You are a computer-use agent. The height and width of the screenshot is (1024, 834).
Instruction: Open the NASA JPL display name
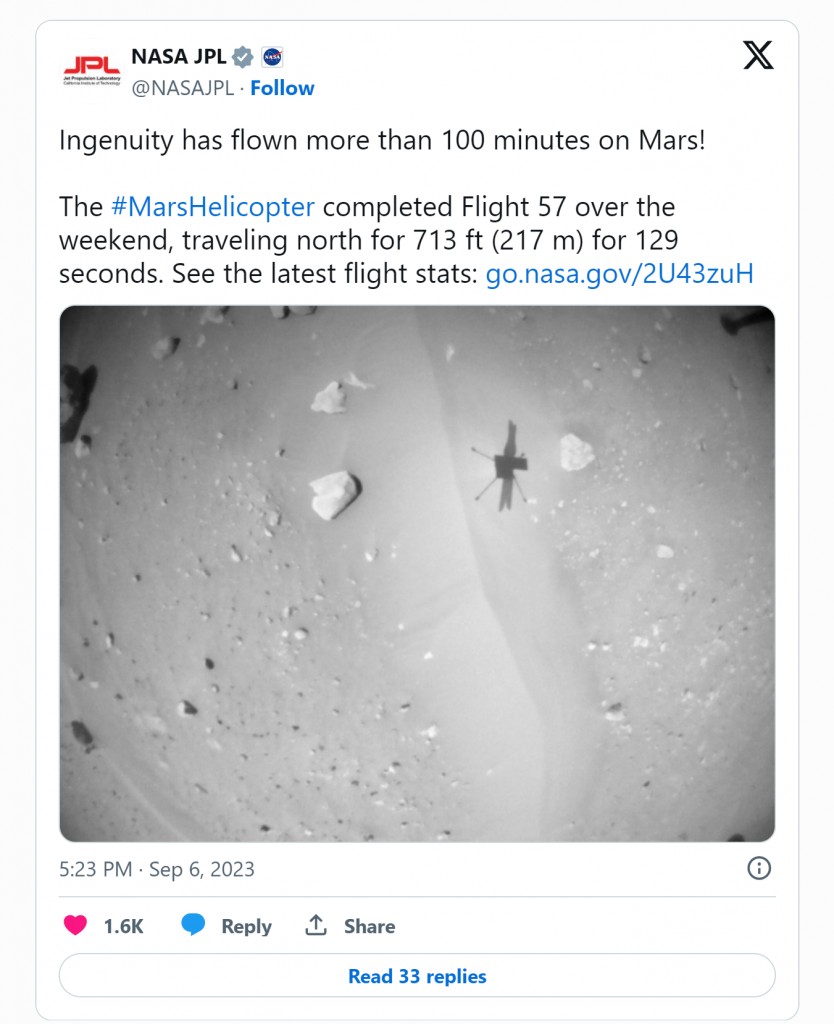pyautogui.click(x=179, y=56)
